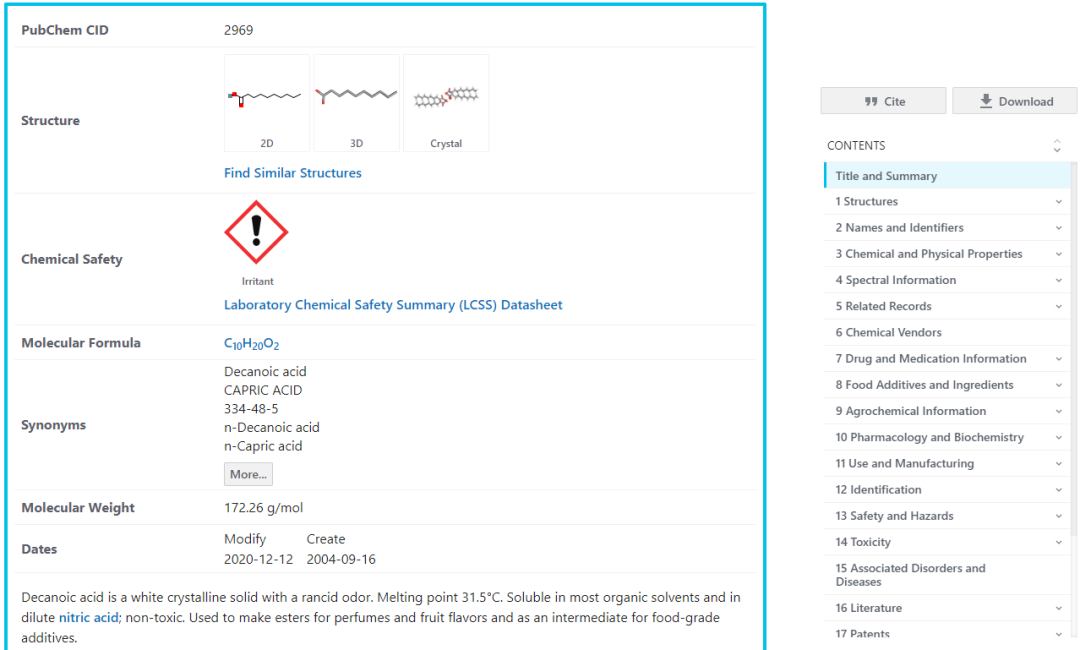Screen dimensions: 1080x650
Task: Open the 2D structure thumbnail
Action: (266, 102)
